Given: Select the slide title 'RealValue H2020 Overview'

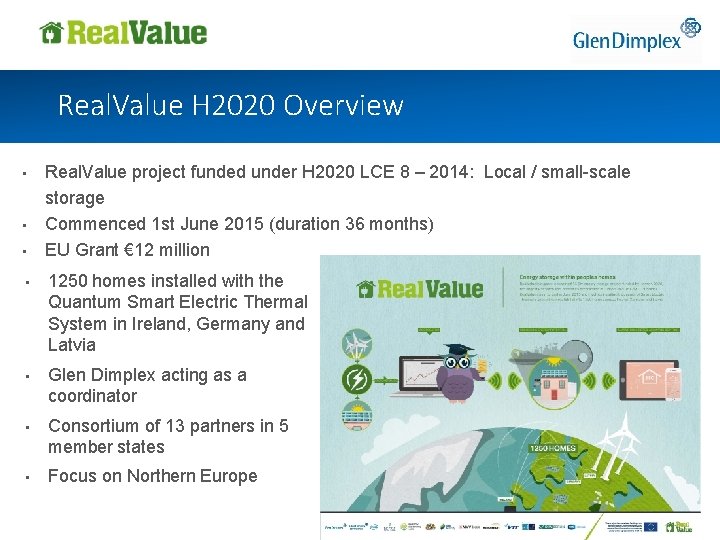Looking at the screenshot, I should 231,105.
